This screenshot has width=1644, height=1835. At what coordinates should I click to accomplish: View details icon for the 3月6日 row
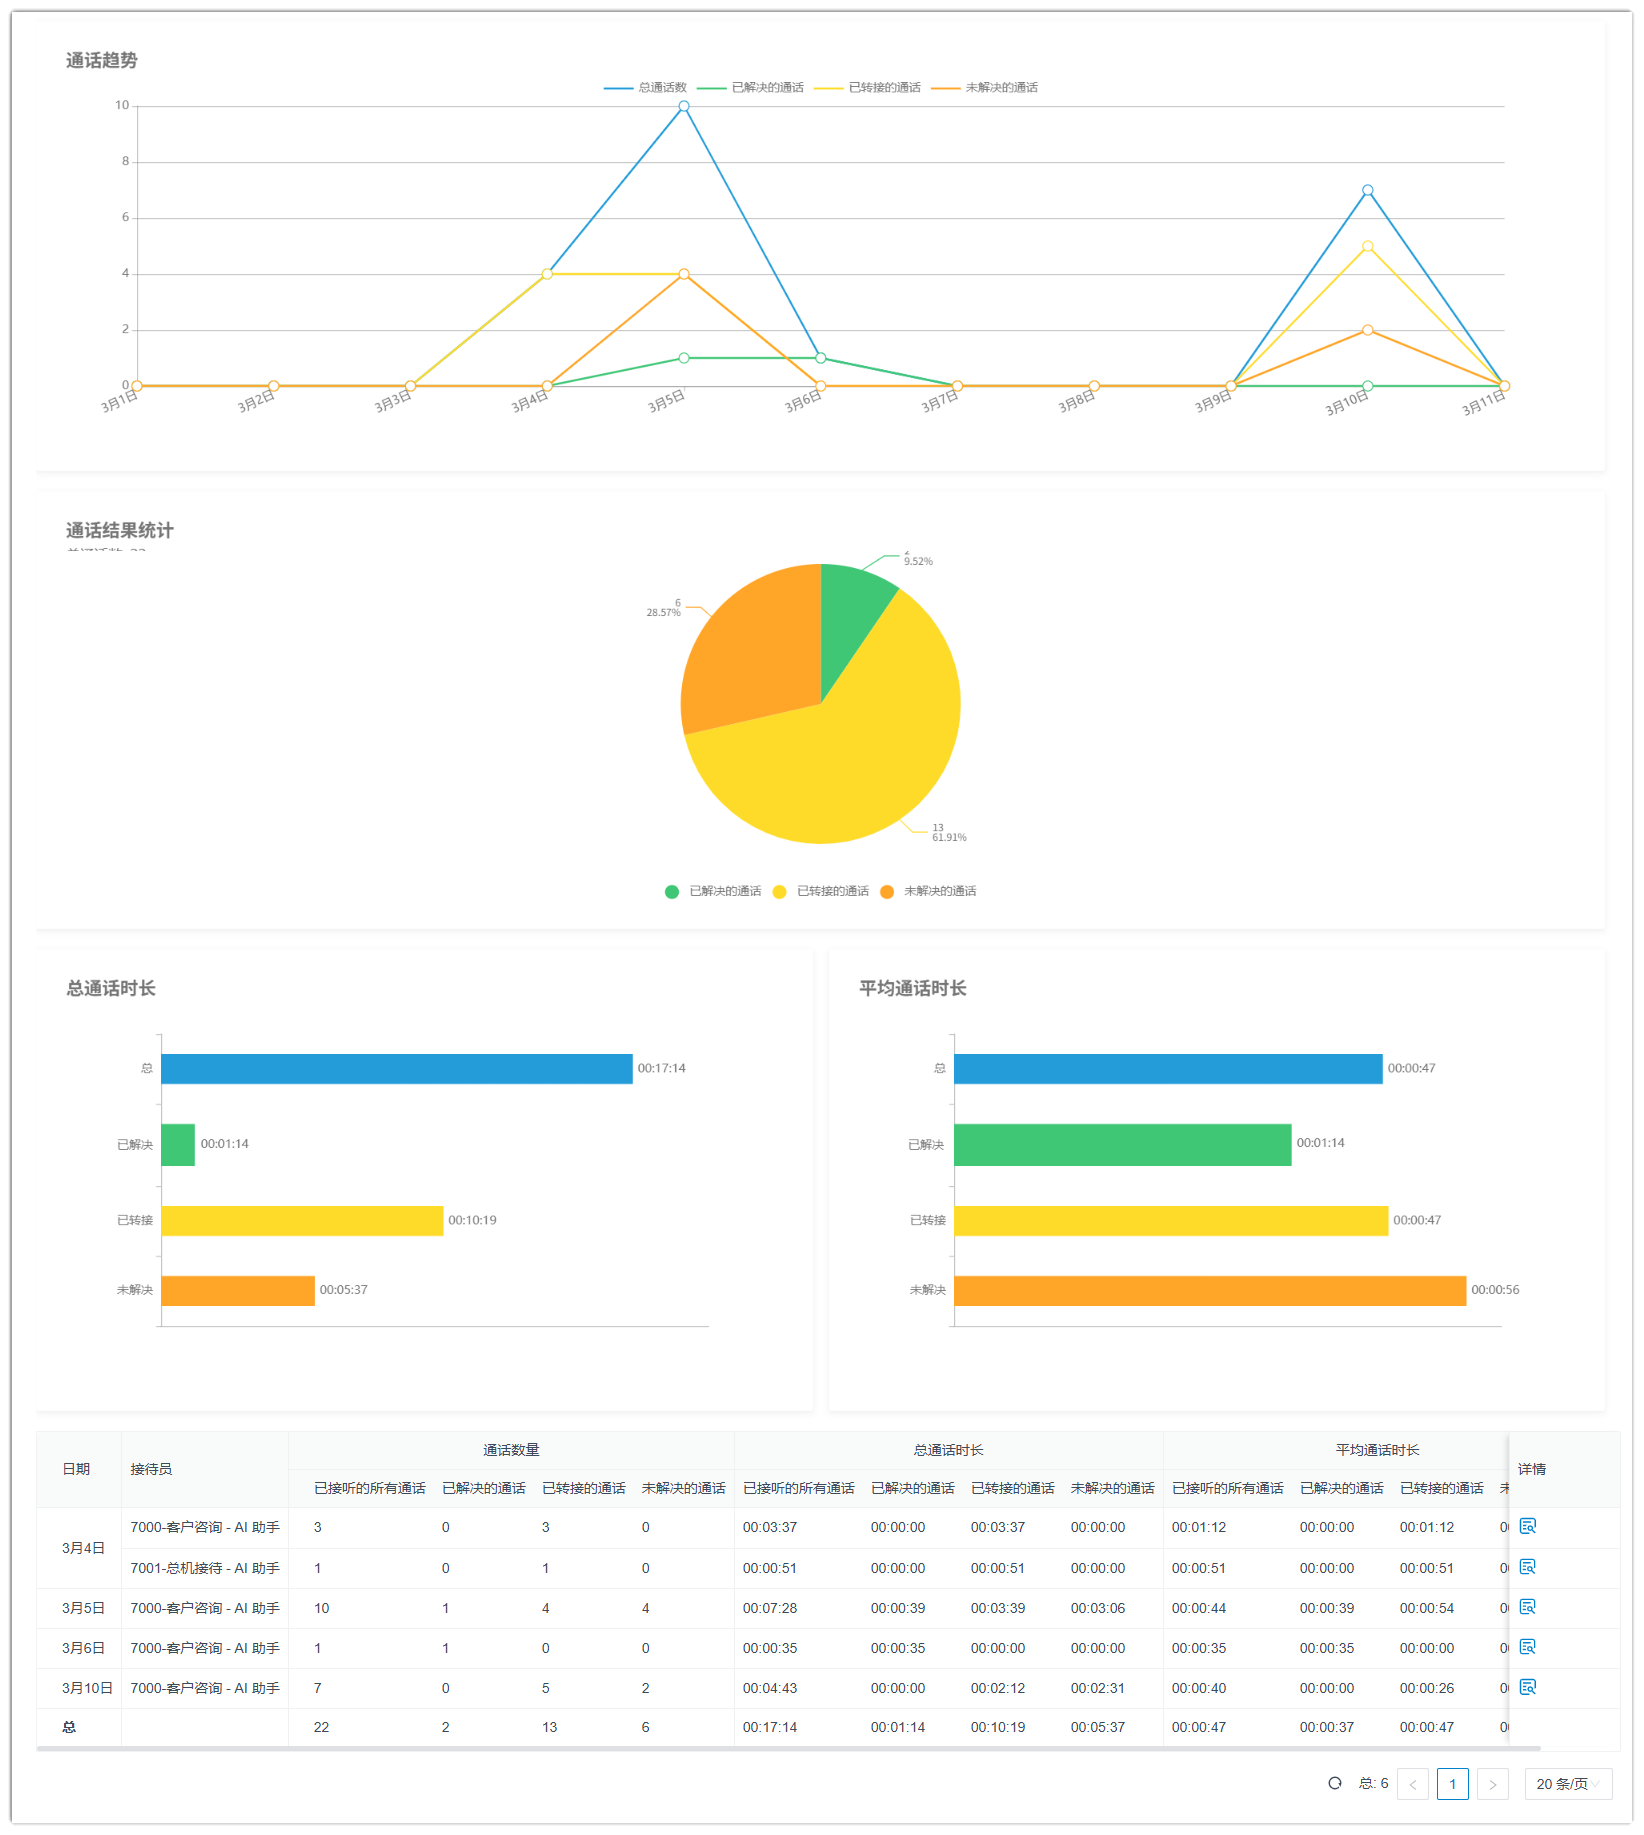coord(1527,1647)
